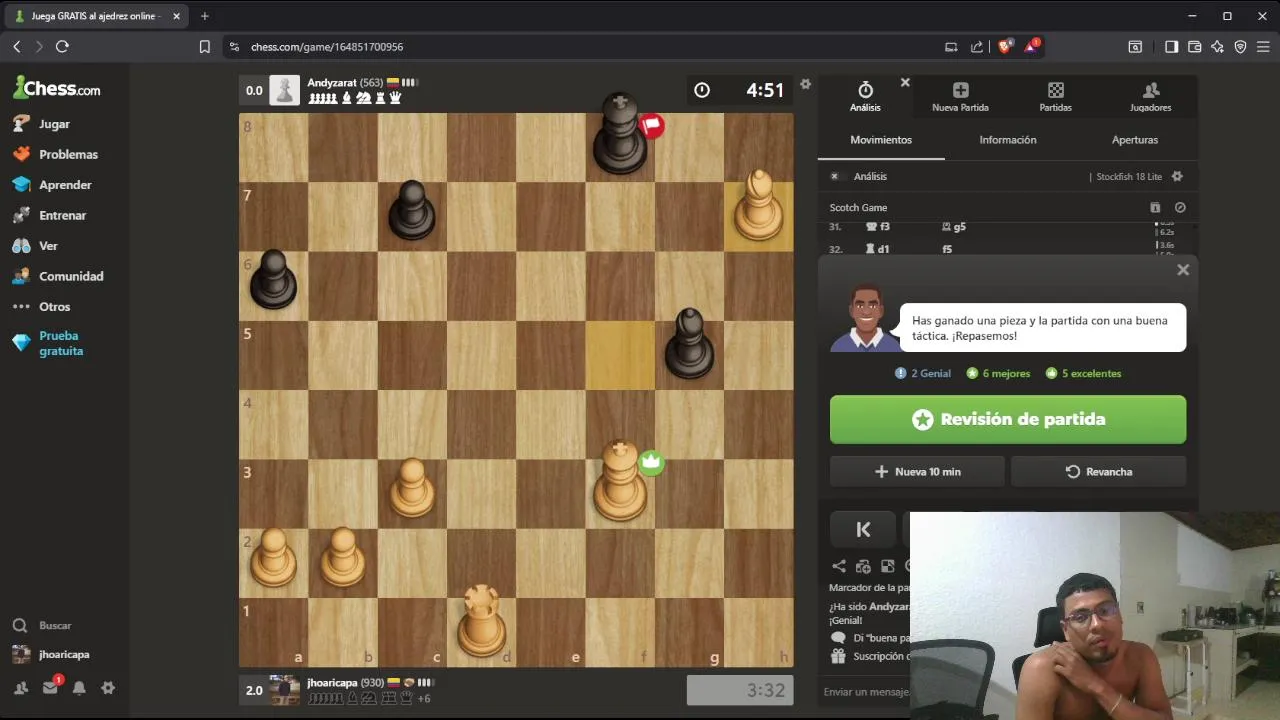Click the opening book icon beside Scotch Game

1155,208
